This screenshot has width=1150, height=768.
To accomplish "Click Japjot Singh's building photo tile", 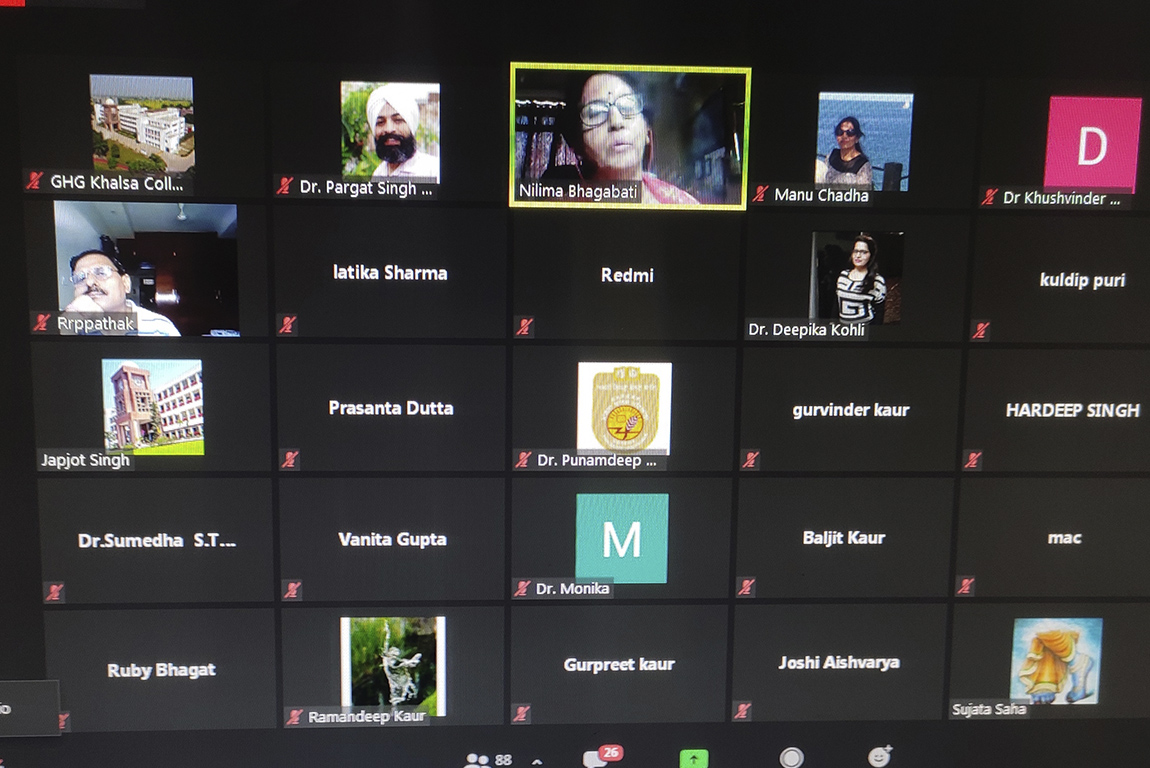I will tap(152, 406).
